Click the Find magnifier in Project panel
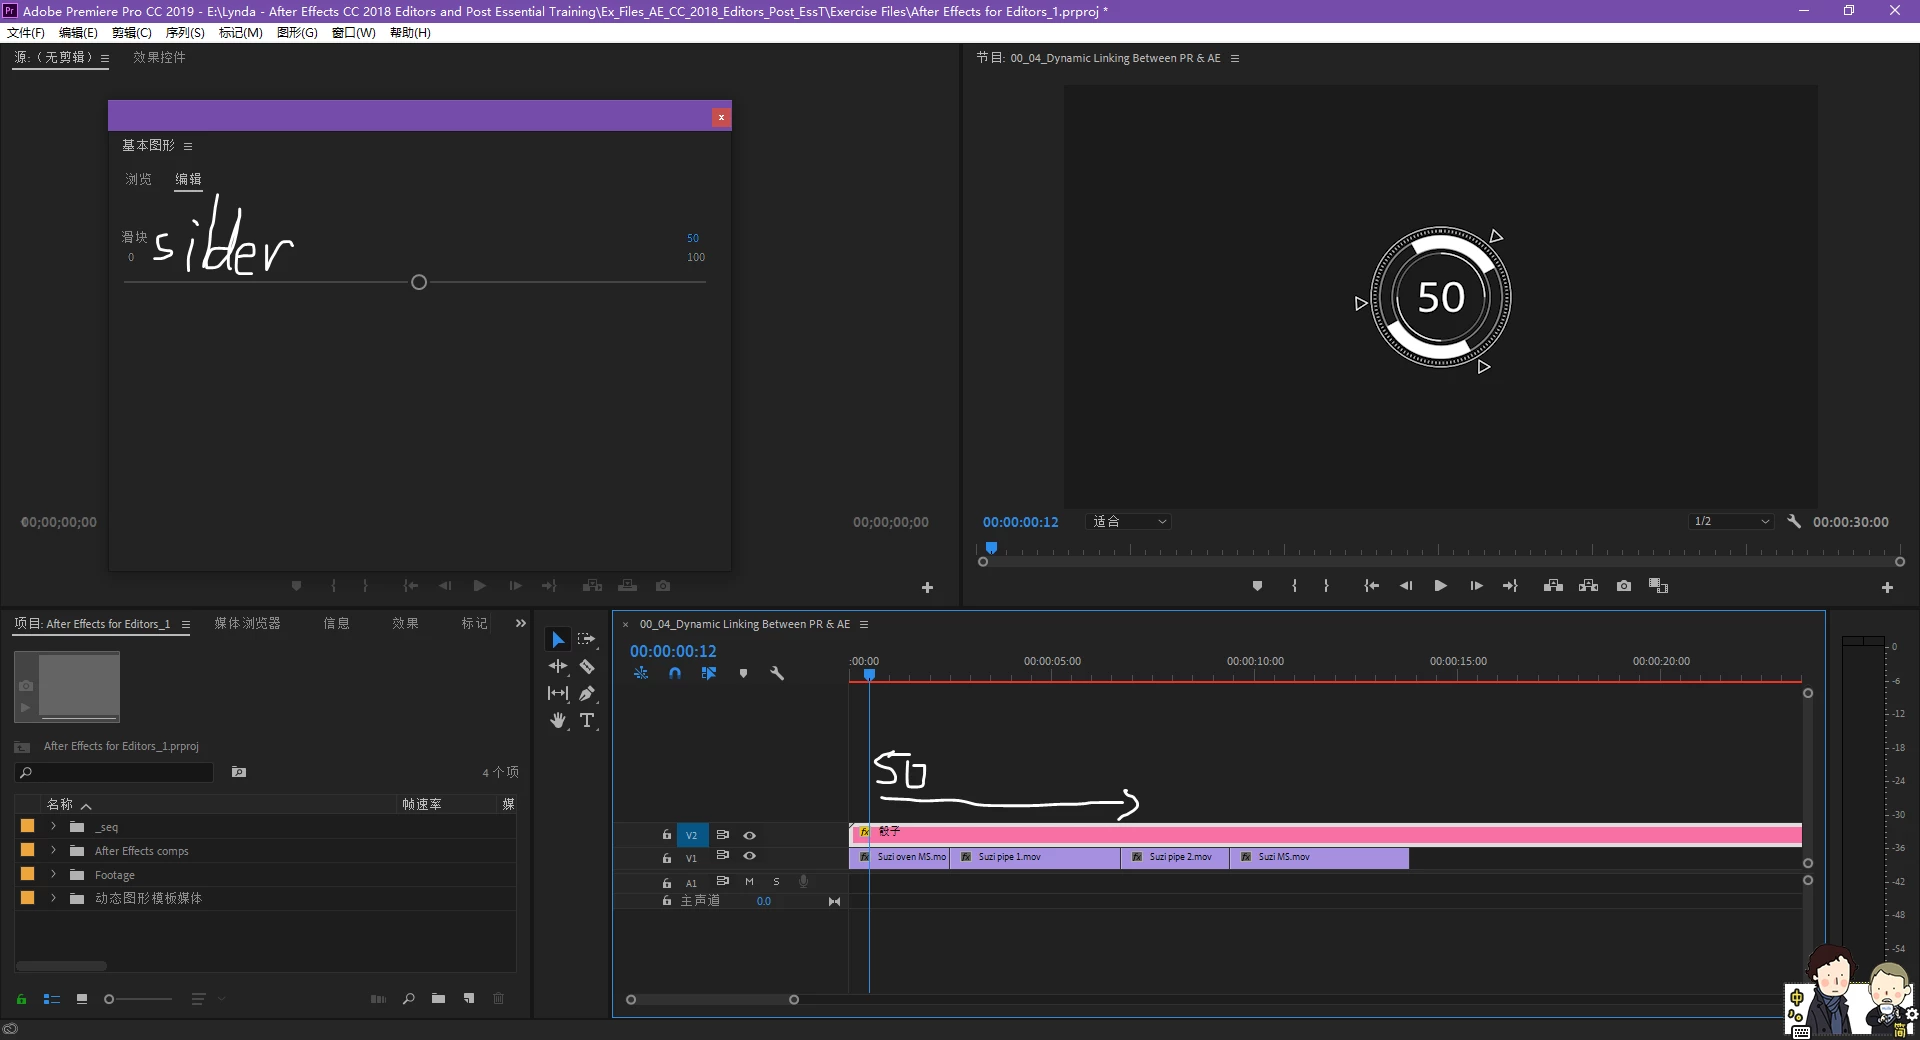 [408, 998]
